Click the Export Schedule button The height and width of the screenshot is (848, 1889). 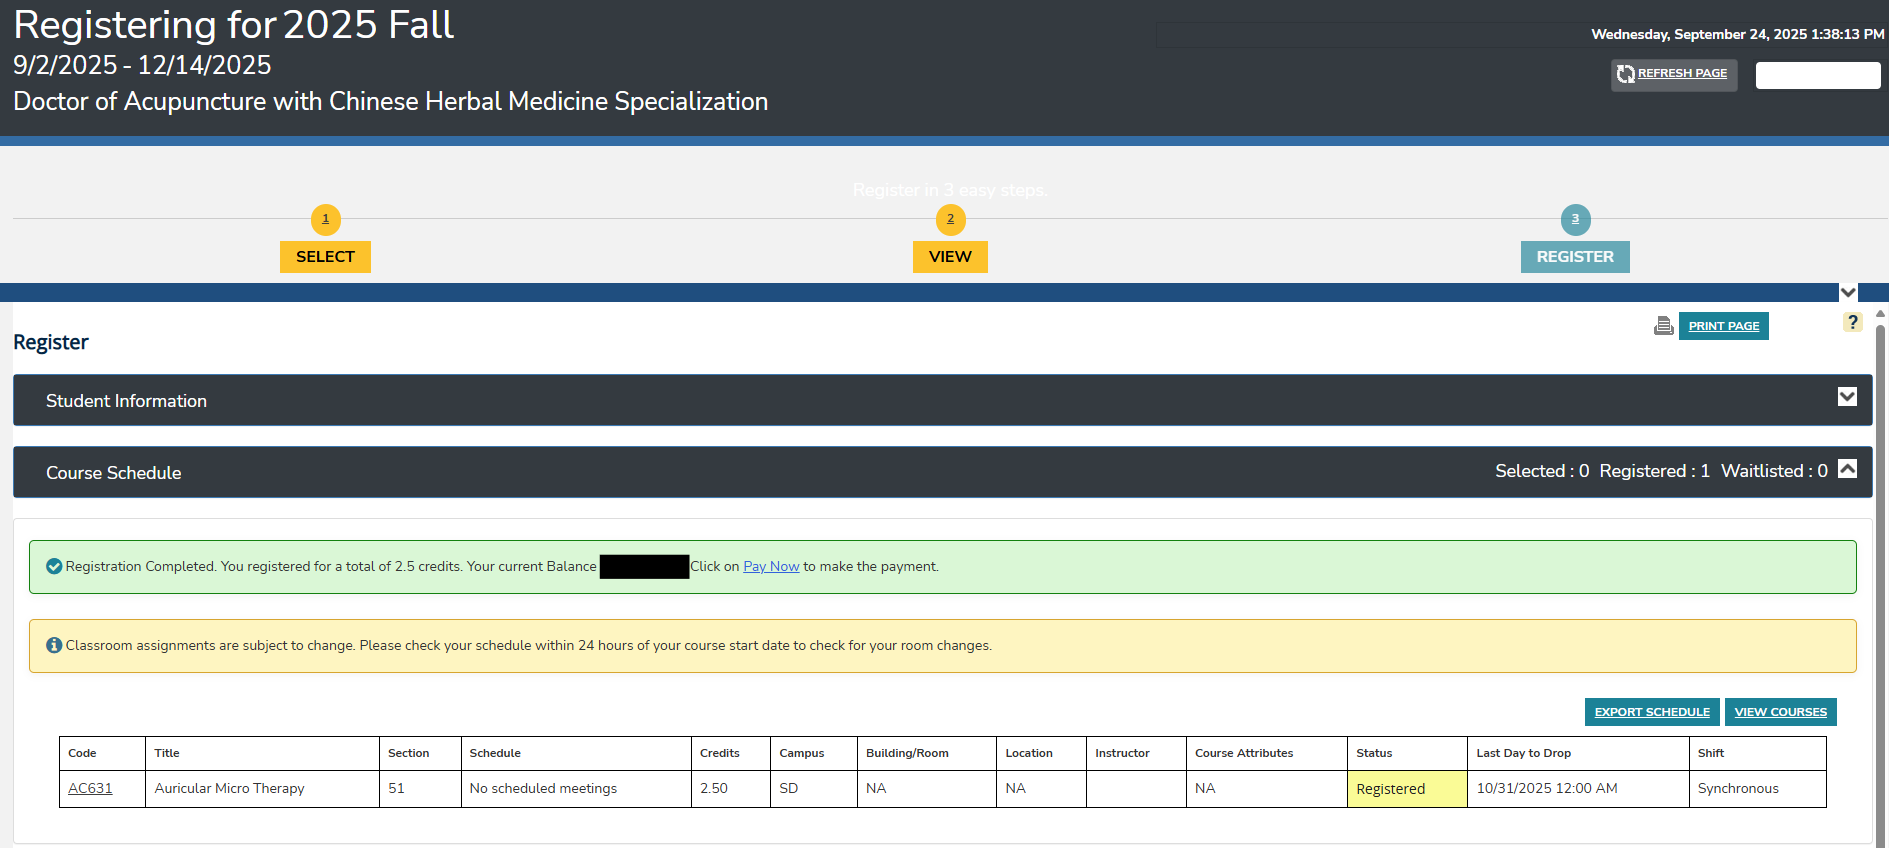point(1651,712)
